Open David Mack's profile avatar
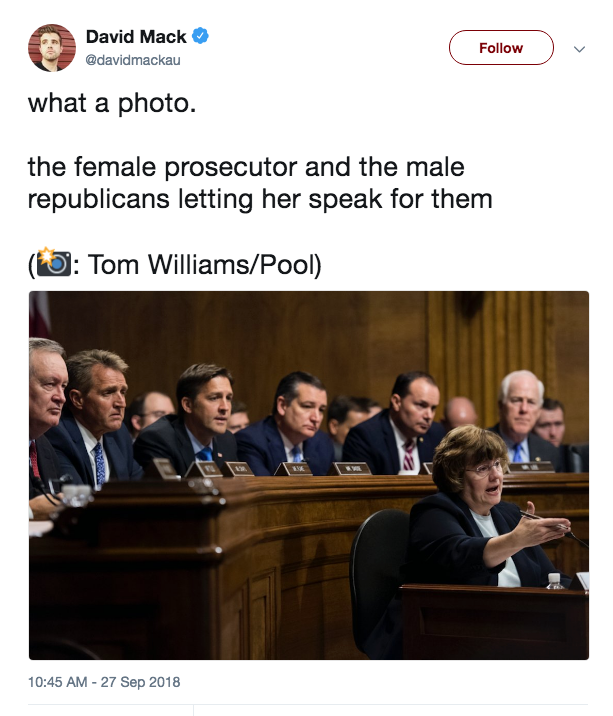This screenshot has height=716, width=613. point(52,48)
